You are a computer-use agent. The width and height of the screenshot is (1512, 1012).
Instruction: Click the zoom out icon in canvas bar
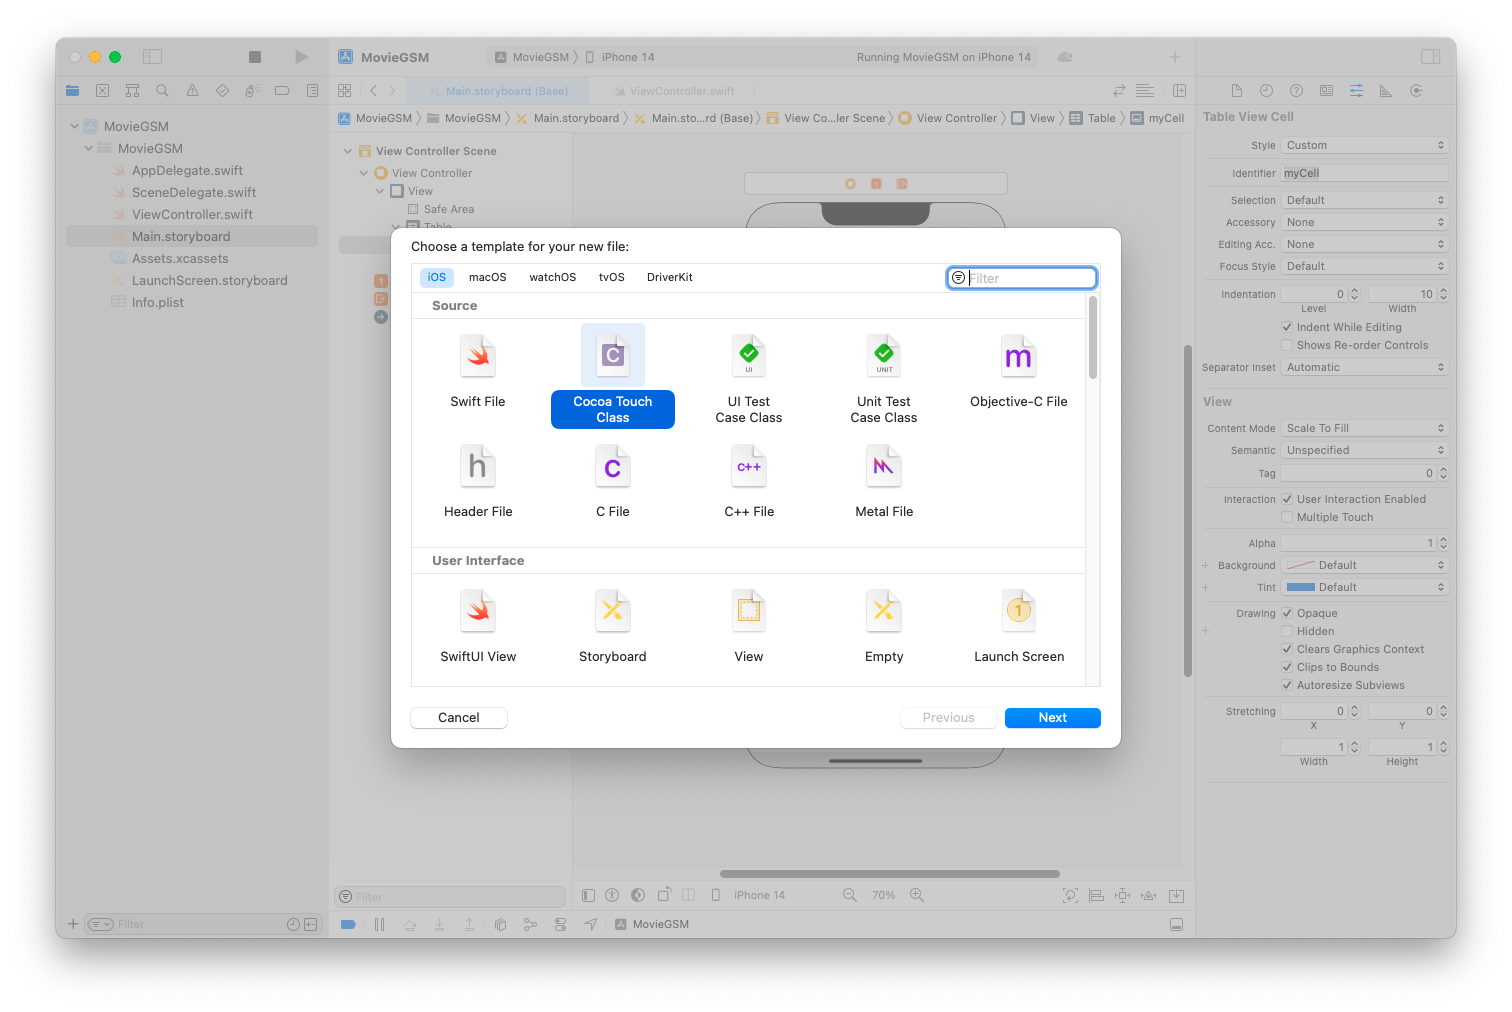849,895
